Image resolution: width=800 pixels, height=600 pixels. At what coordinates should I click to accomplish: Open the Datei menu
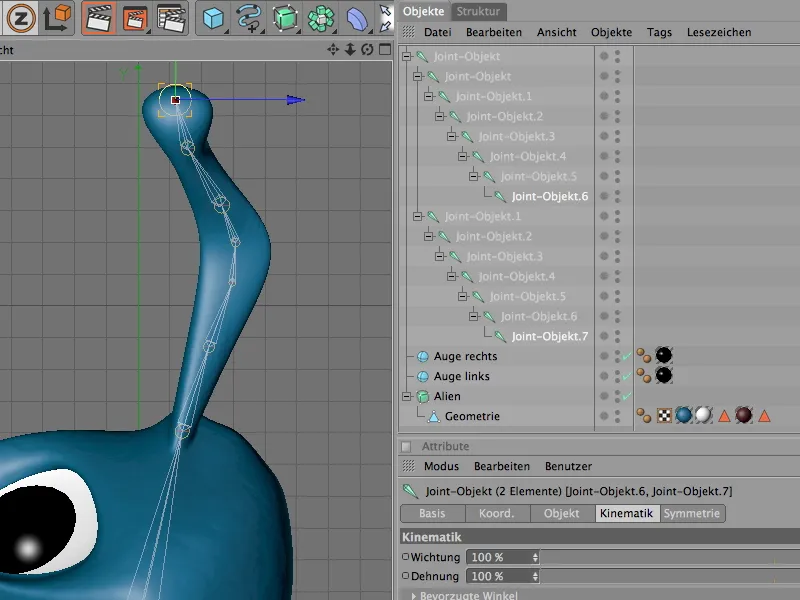click(x=438, y=32)
